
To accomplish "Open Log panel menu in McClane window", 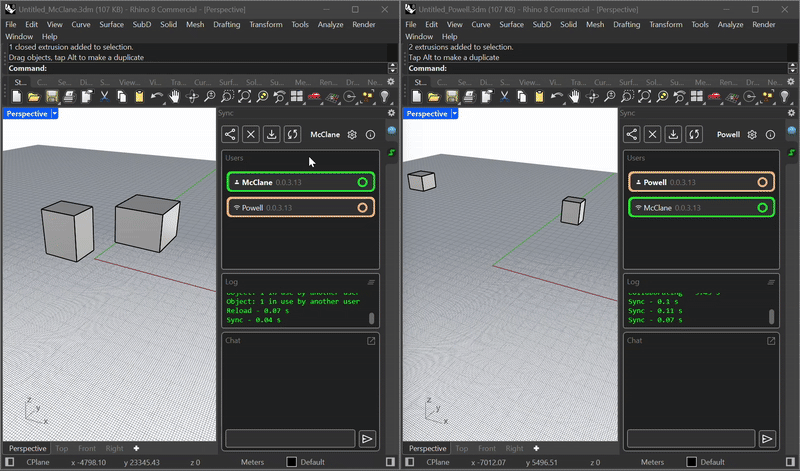I will point(371,282).
